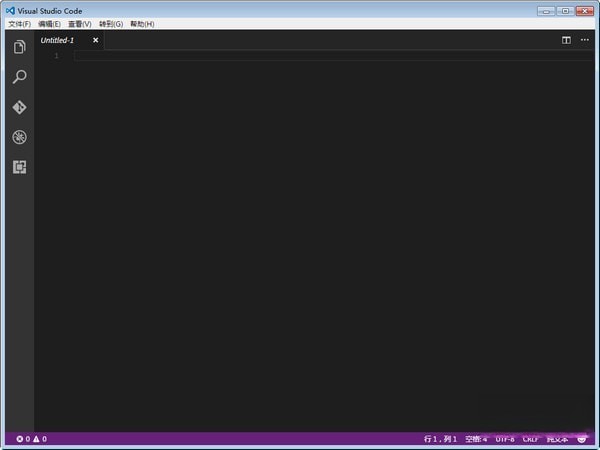Click the 行 1, 列 1 cursor position indicator
The height and width of the screenshot is (450, 600).
pyautogui.click(x=440, y=439)
